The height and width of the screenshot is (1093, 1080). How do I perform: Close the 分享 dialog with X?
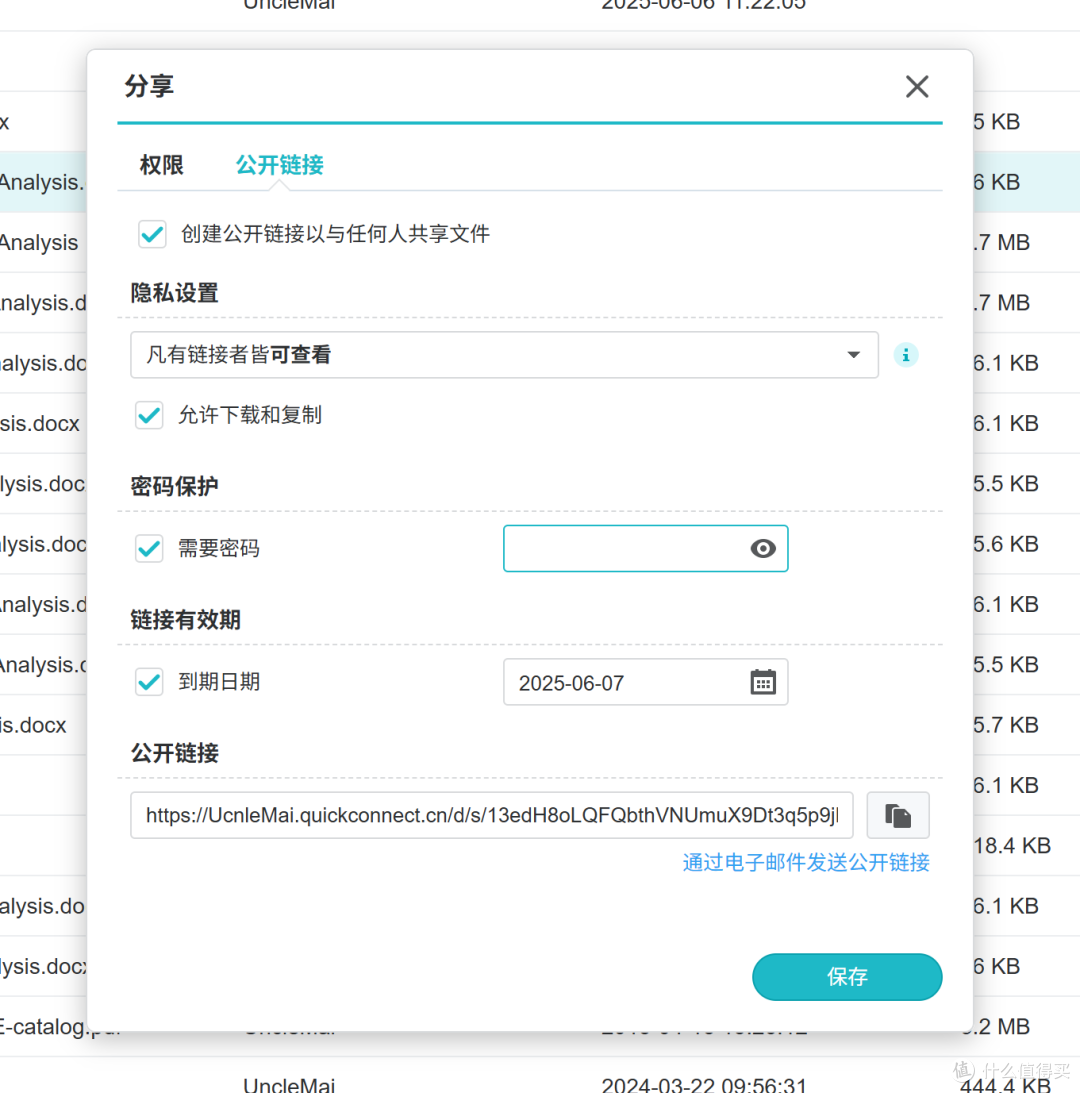(916, 87)
